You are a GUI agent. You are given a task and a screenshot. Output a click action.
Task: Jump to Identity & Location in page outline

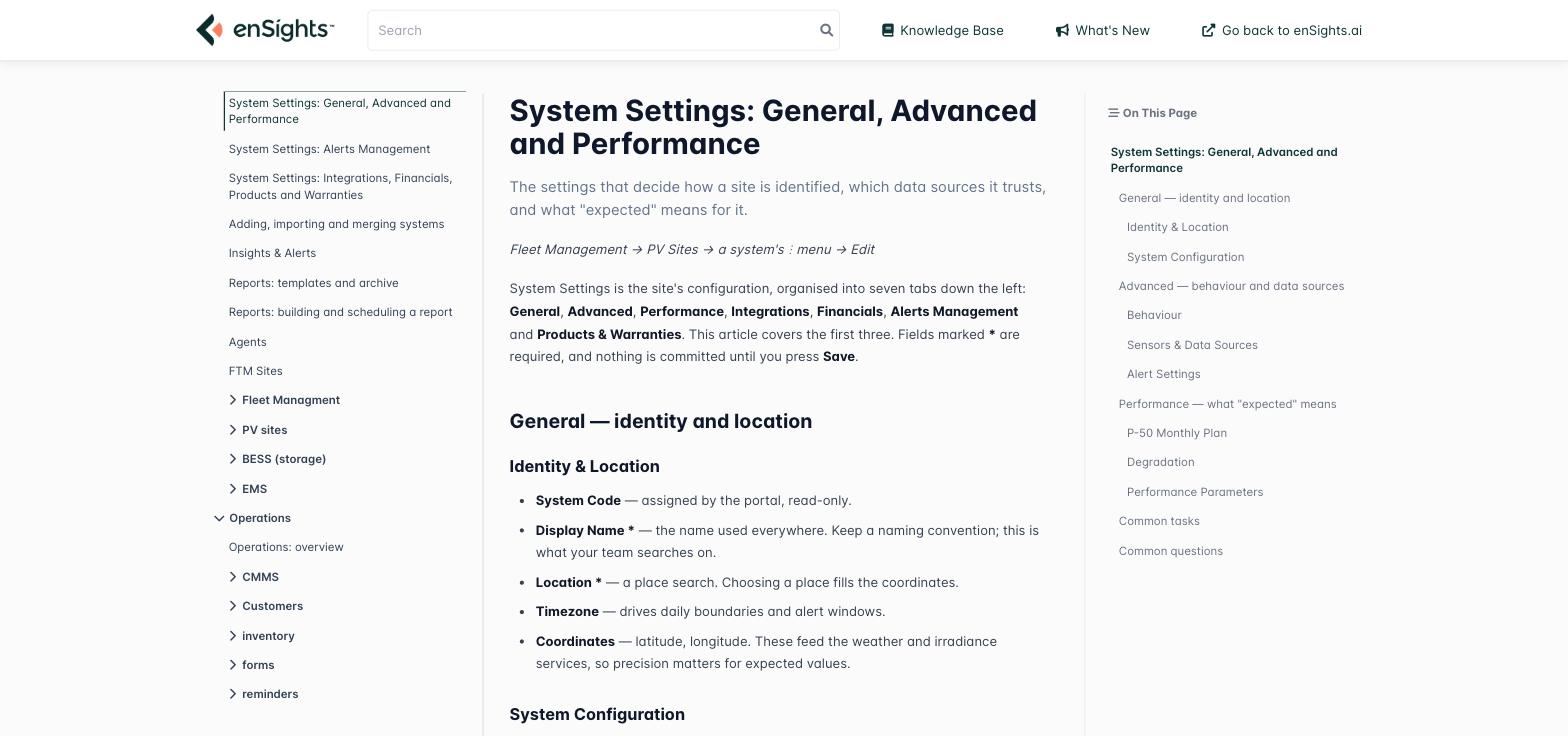pos(1177,227)
